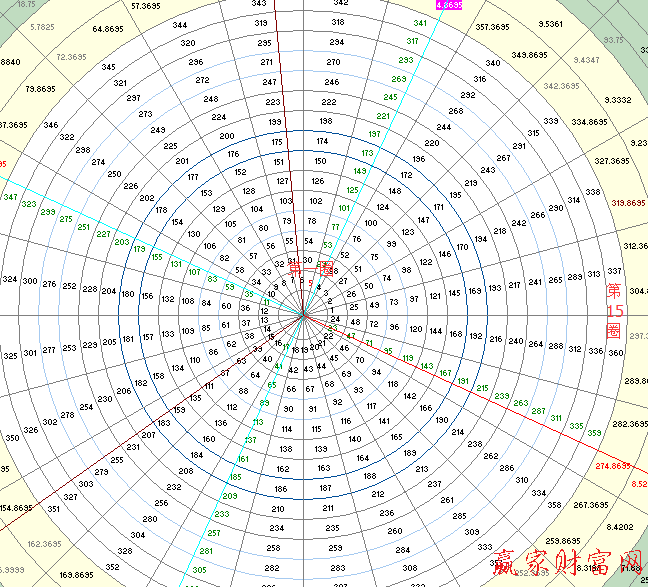Select number 337 beside the ring label
Viewport: 648px width, 587px height.
614,271
